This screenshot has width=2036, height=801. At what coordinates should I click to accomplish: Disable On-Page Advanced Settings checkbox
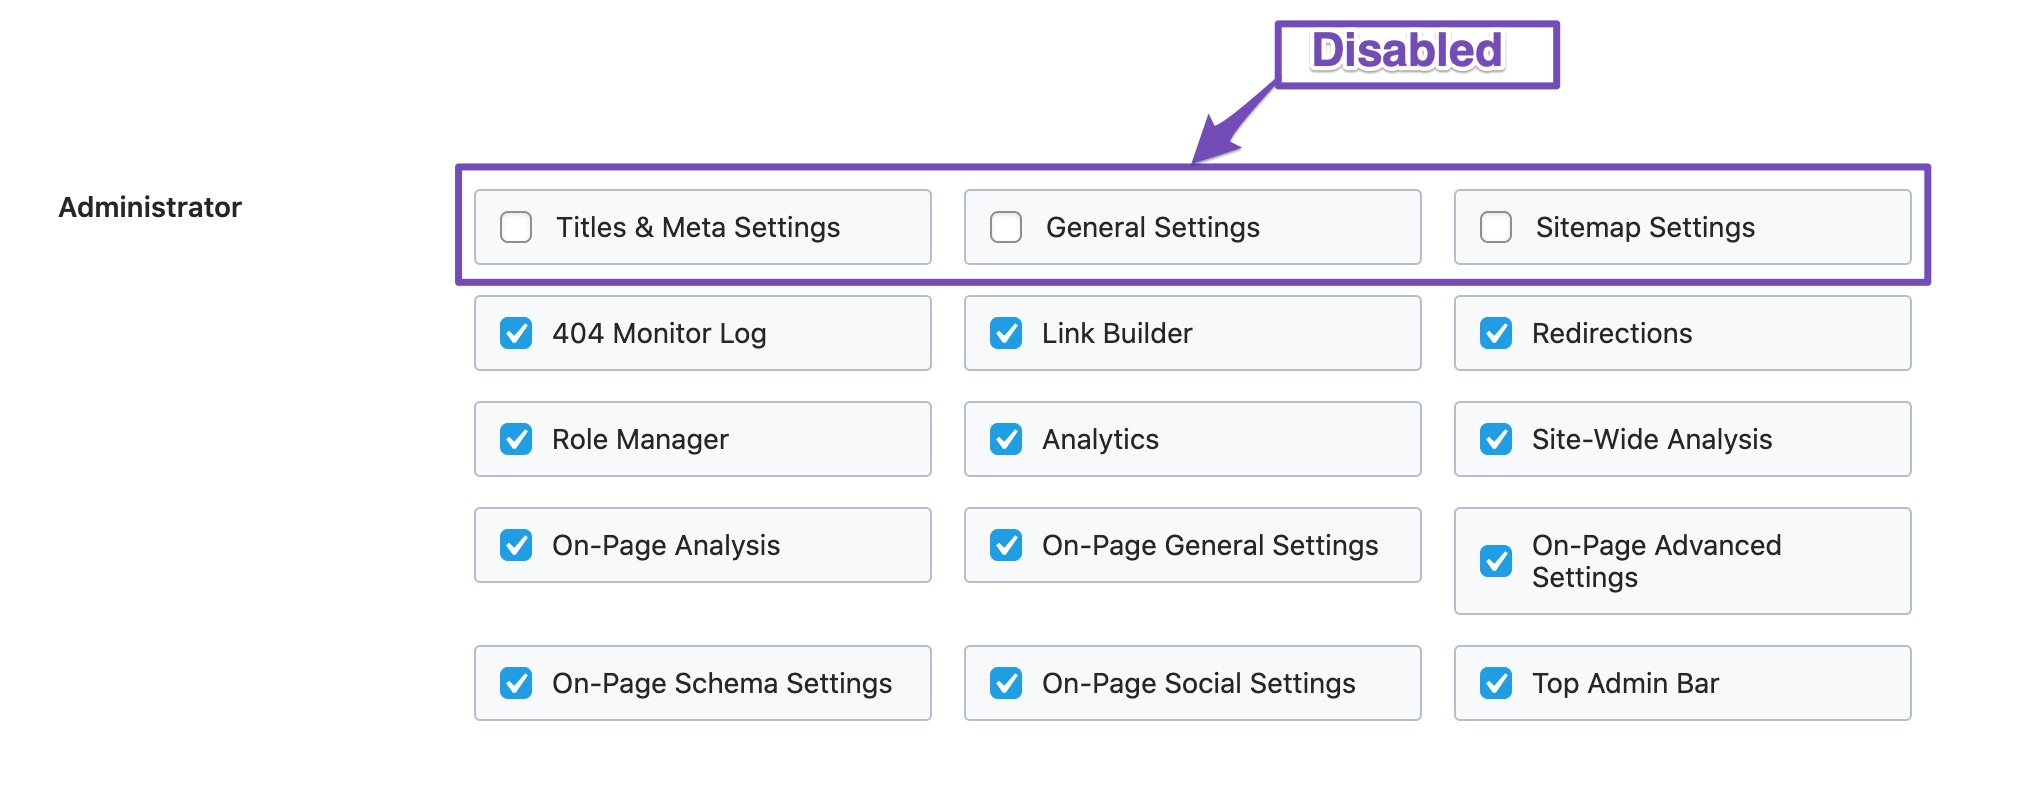coord(1496,561)
